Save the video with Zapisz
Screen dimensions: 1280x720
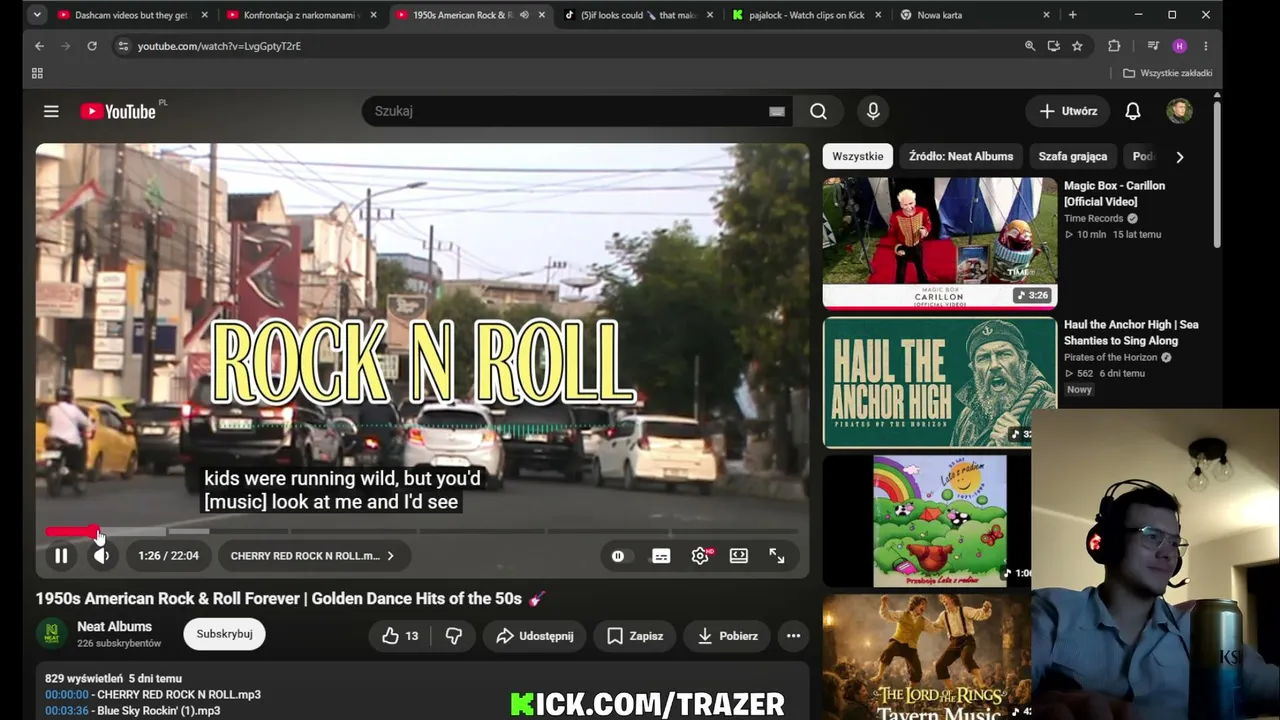tap(634, 636)
